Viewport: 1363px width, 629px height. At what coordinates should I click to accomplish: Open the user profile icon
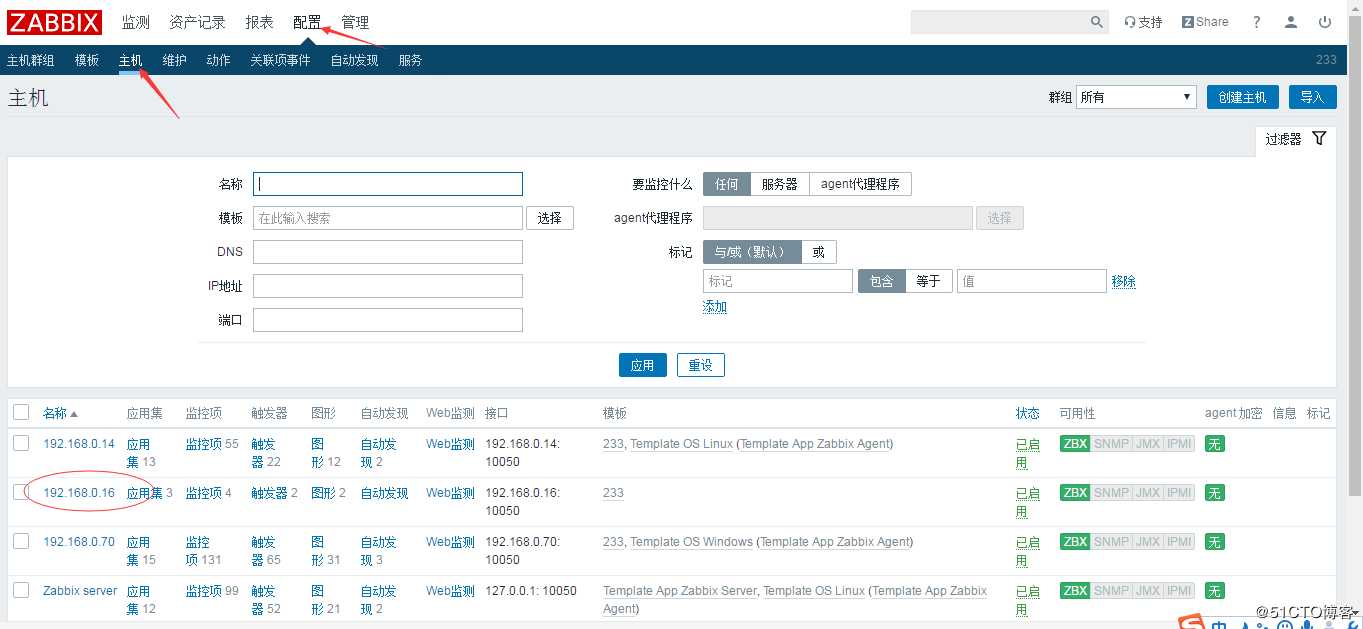[1291, 22]
